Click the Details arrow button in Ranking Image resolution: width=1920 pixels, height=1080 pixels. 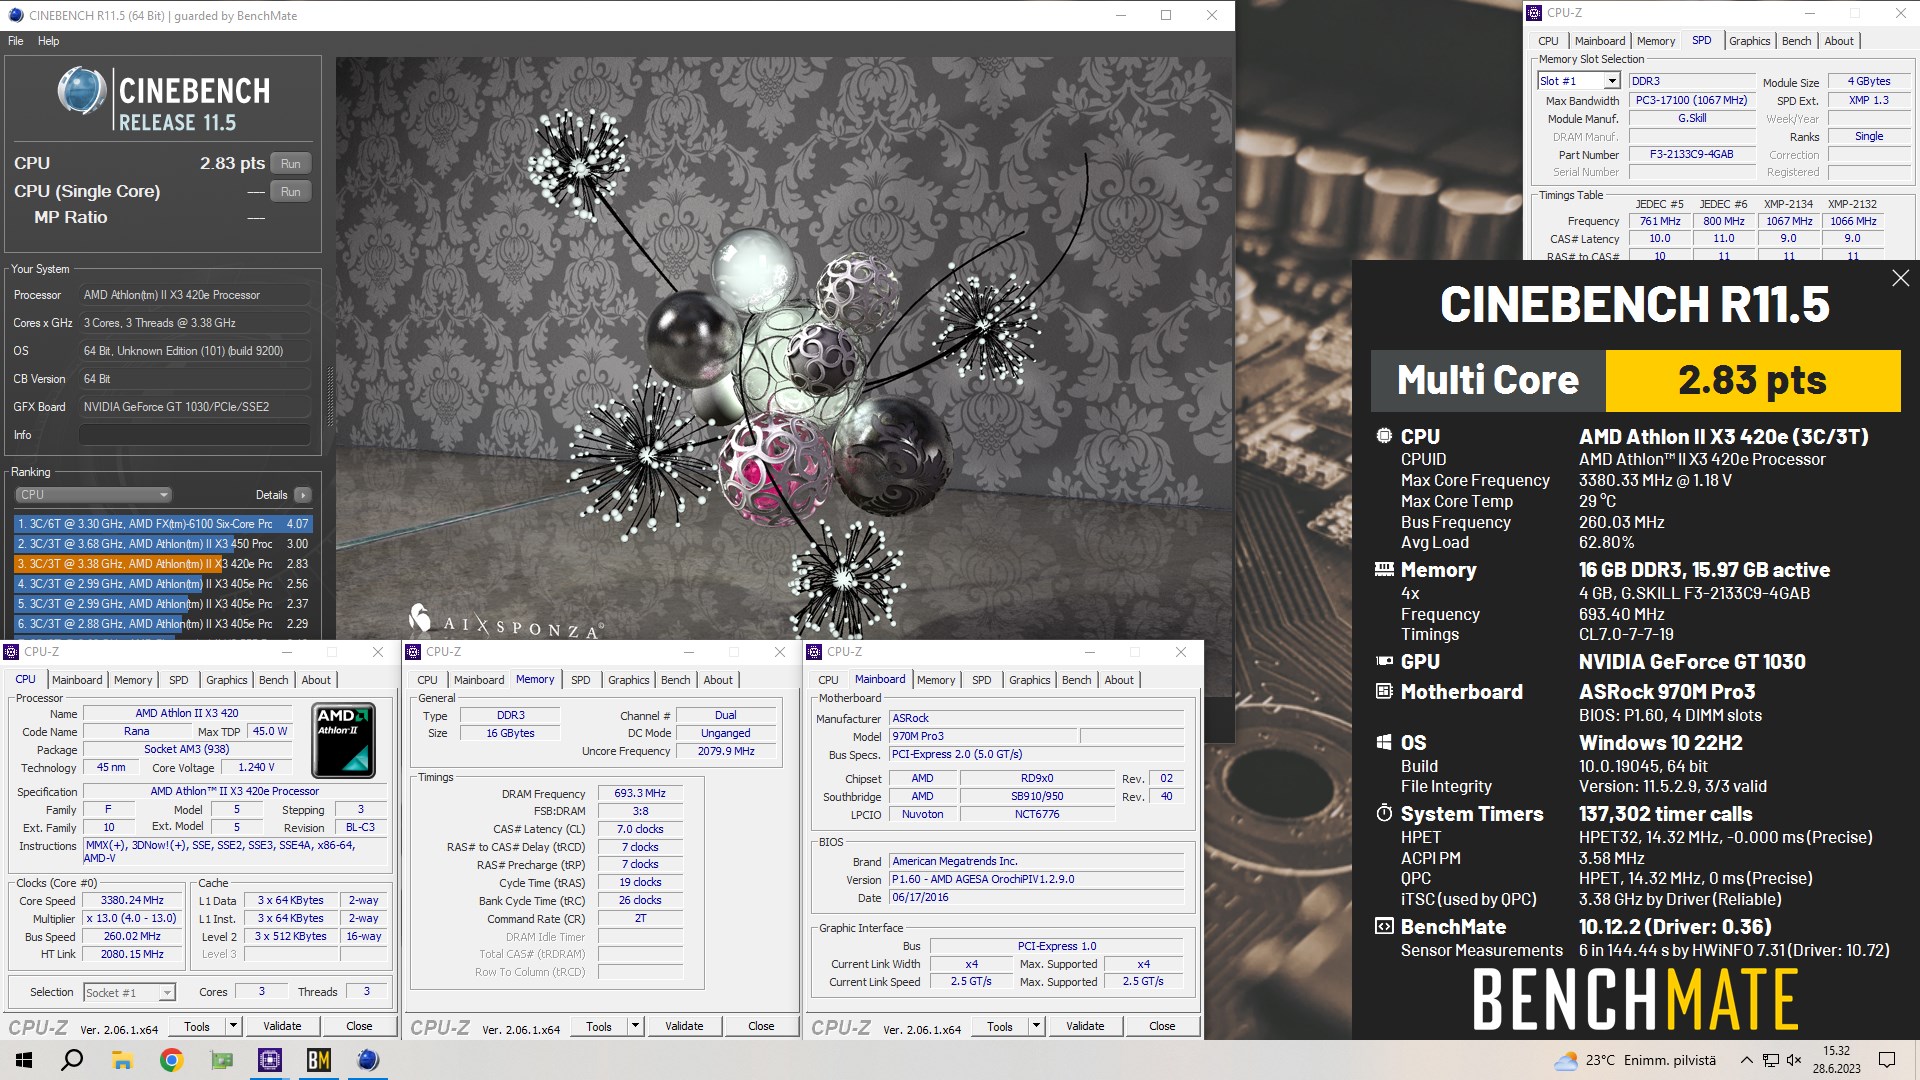click(x=303, y=495)
